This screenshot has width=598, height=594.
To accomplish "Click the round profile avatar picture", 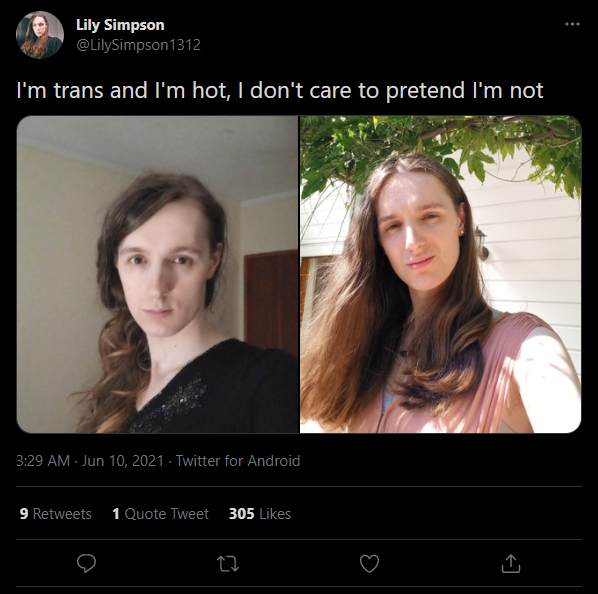I will (x=40, y=35).
